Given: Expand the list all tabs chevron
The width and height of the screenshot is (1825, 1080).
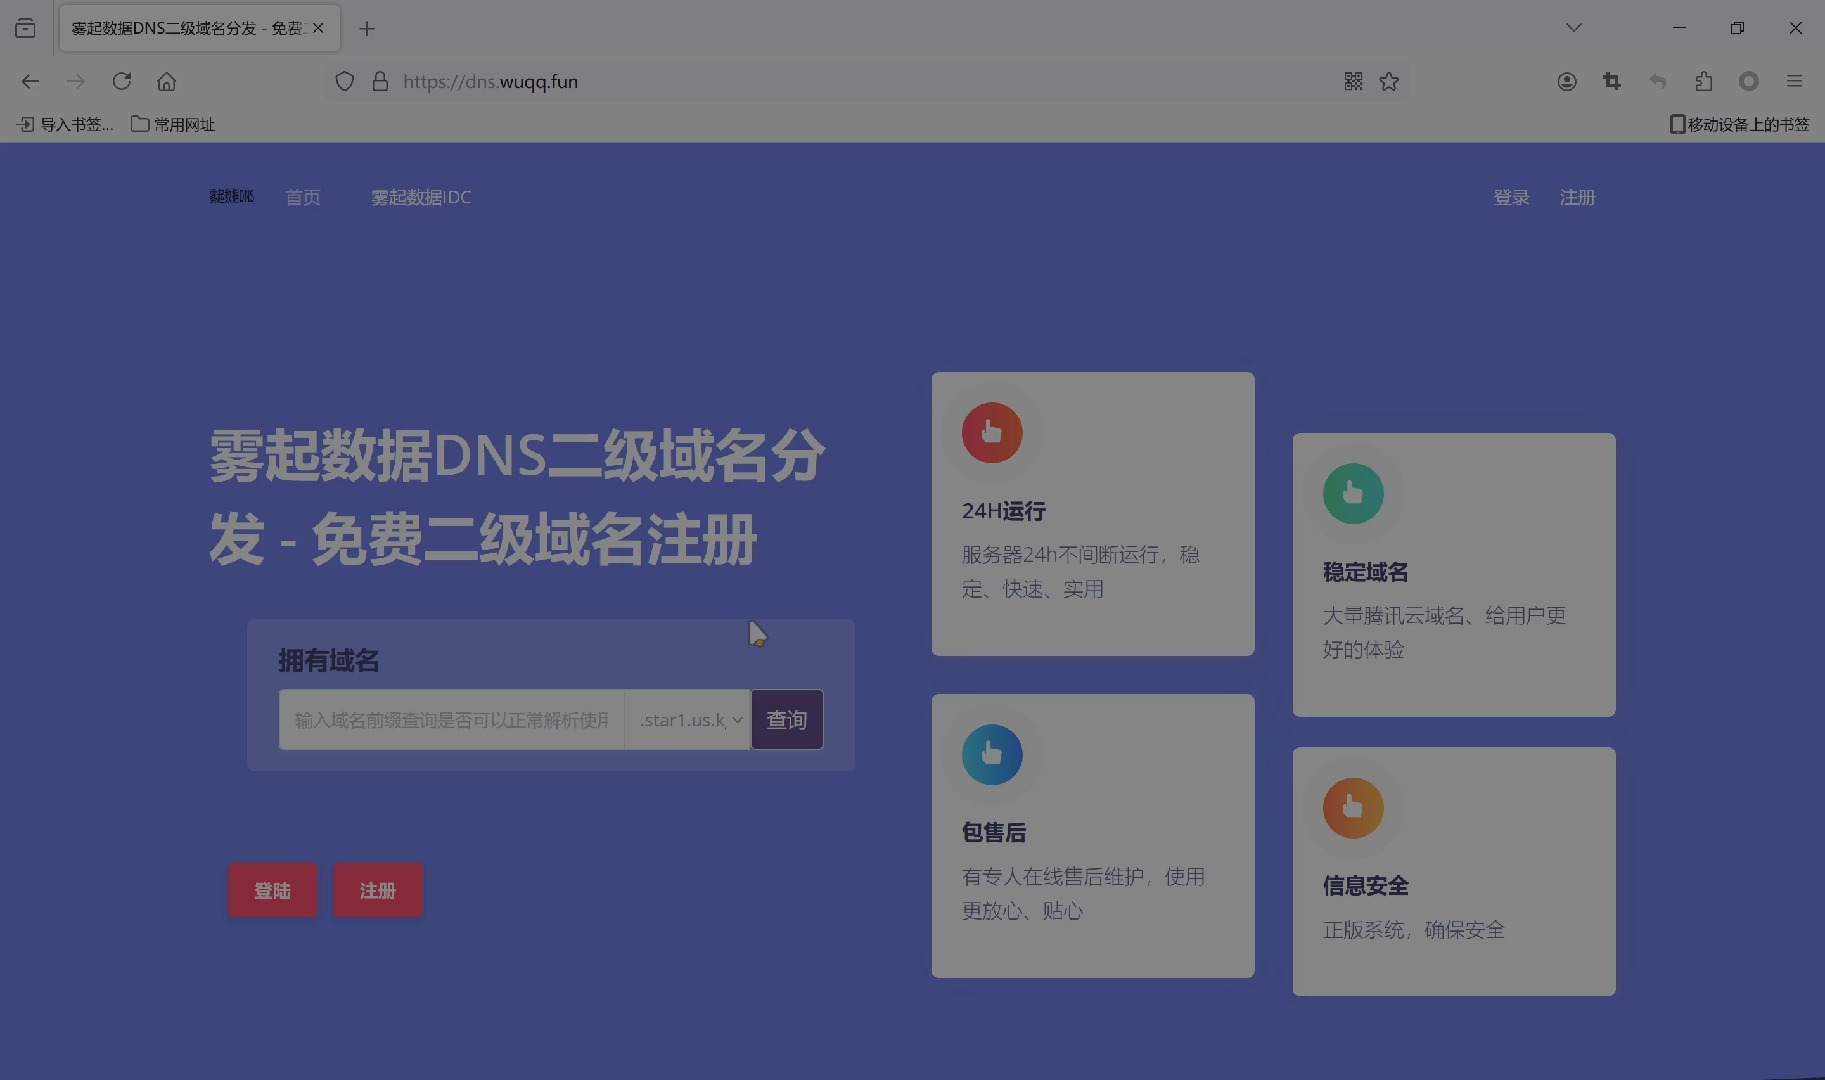Looking at the screenshot, I should tap(1574, 27).
